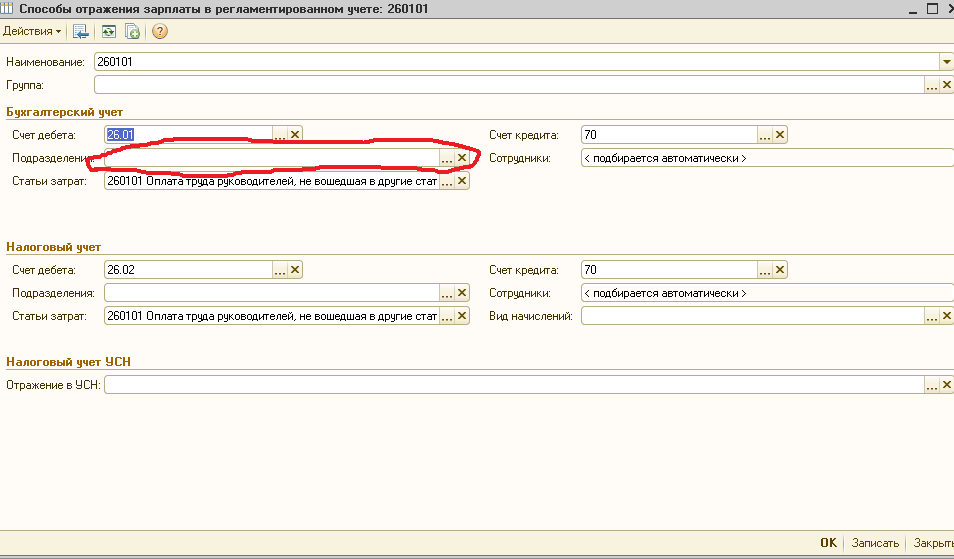Image resolution: width=954 pixels, height=559 pixels.
Task: Click into the empty Группа input field
Action: click(x=510, y=85)
